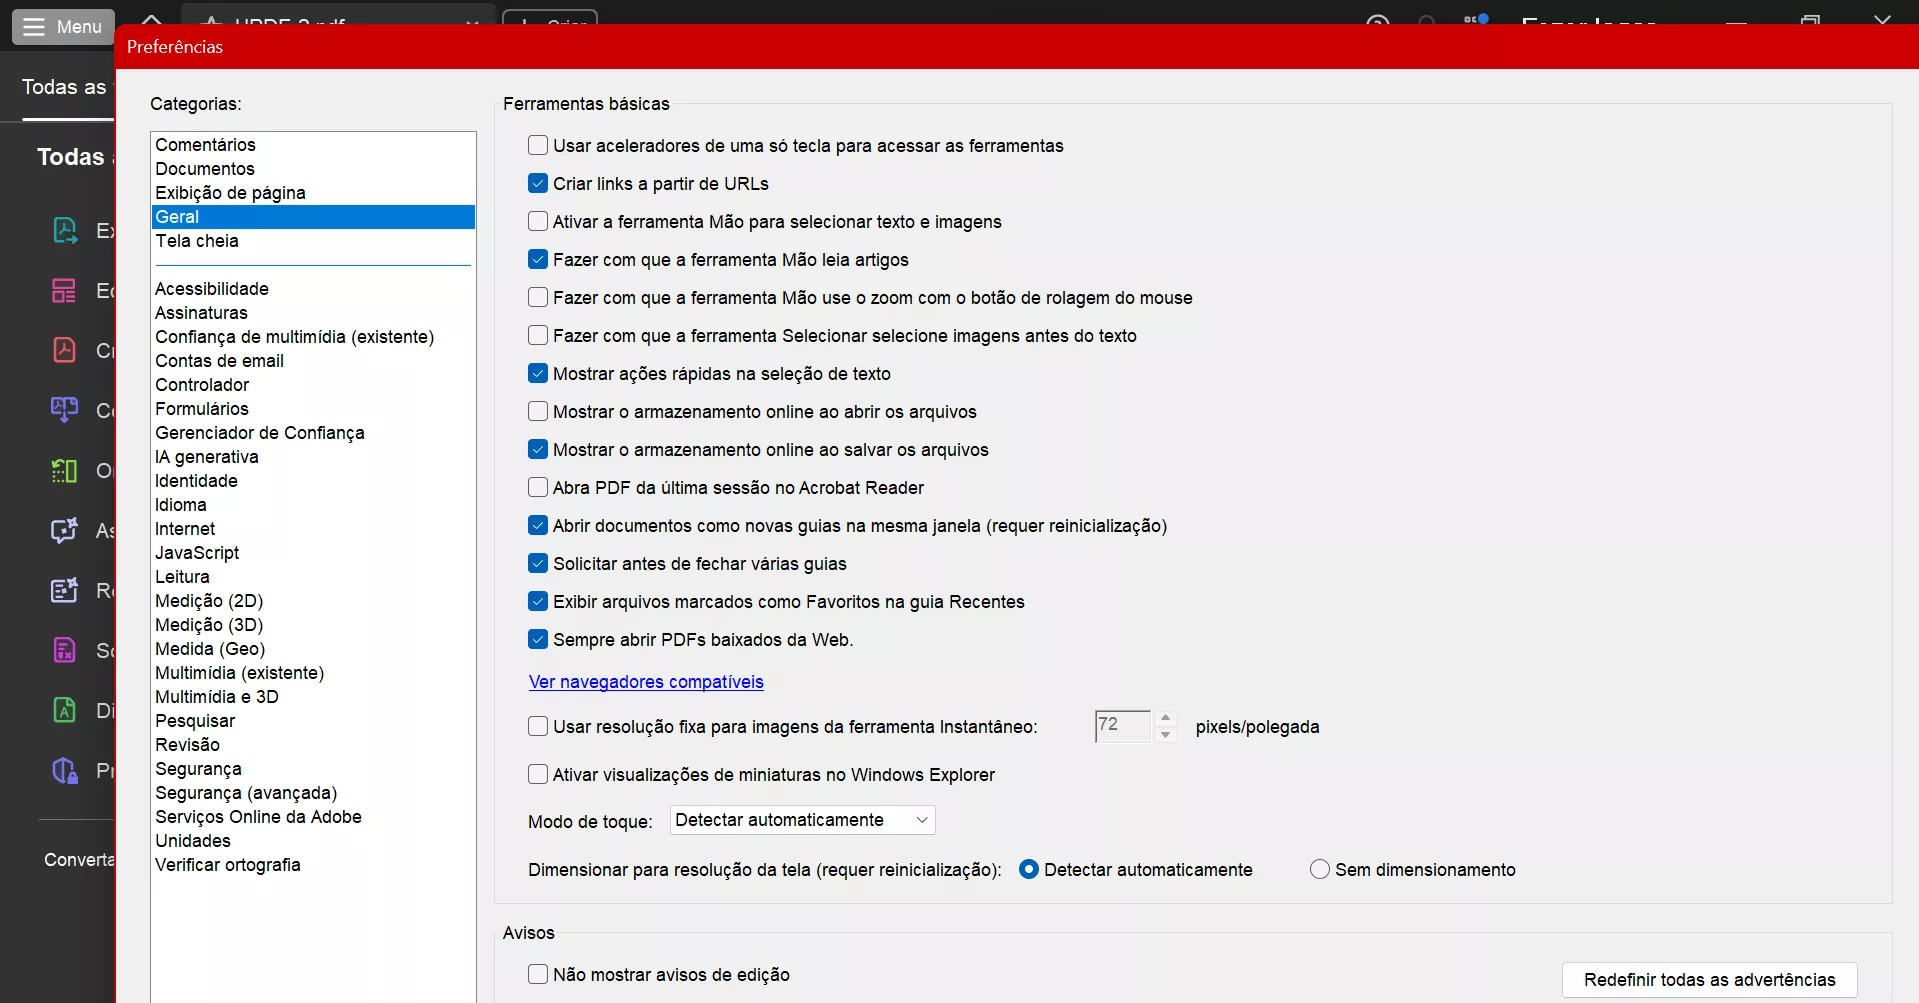1919x1003 pixels.
Task: Open the Create PDF tool icon
Action: pos(64,349)
